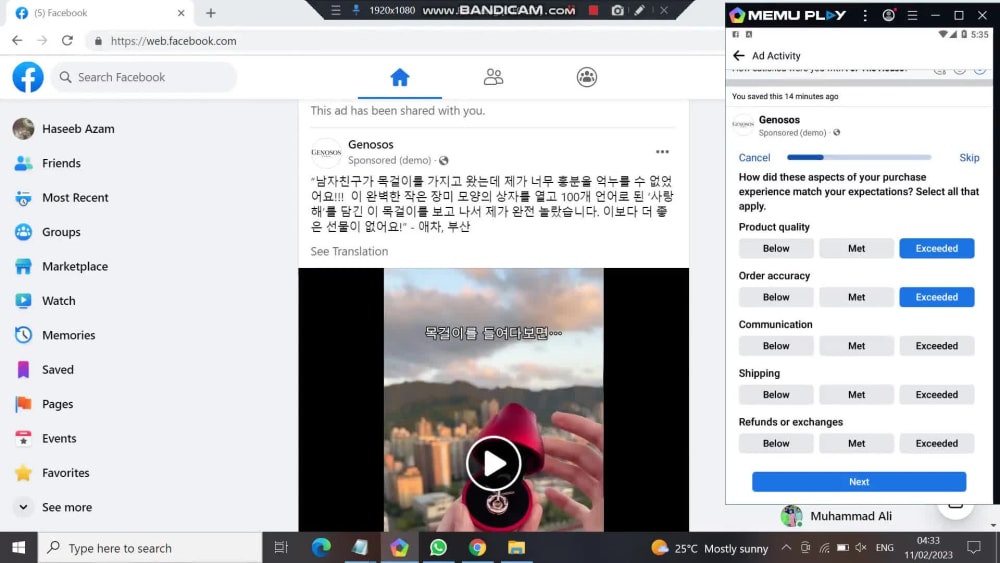Select Below for Order accuracy

[x=776, y=297]
